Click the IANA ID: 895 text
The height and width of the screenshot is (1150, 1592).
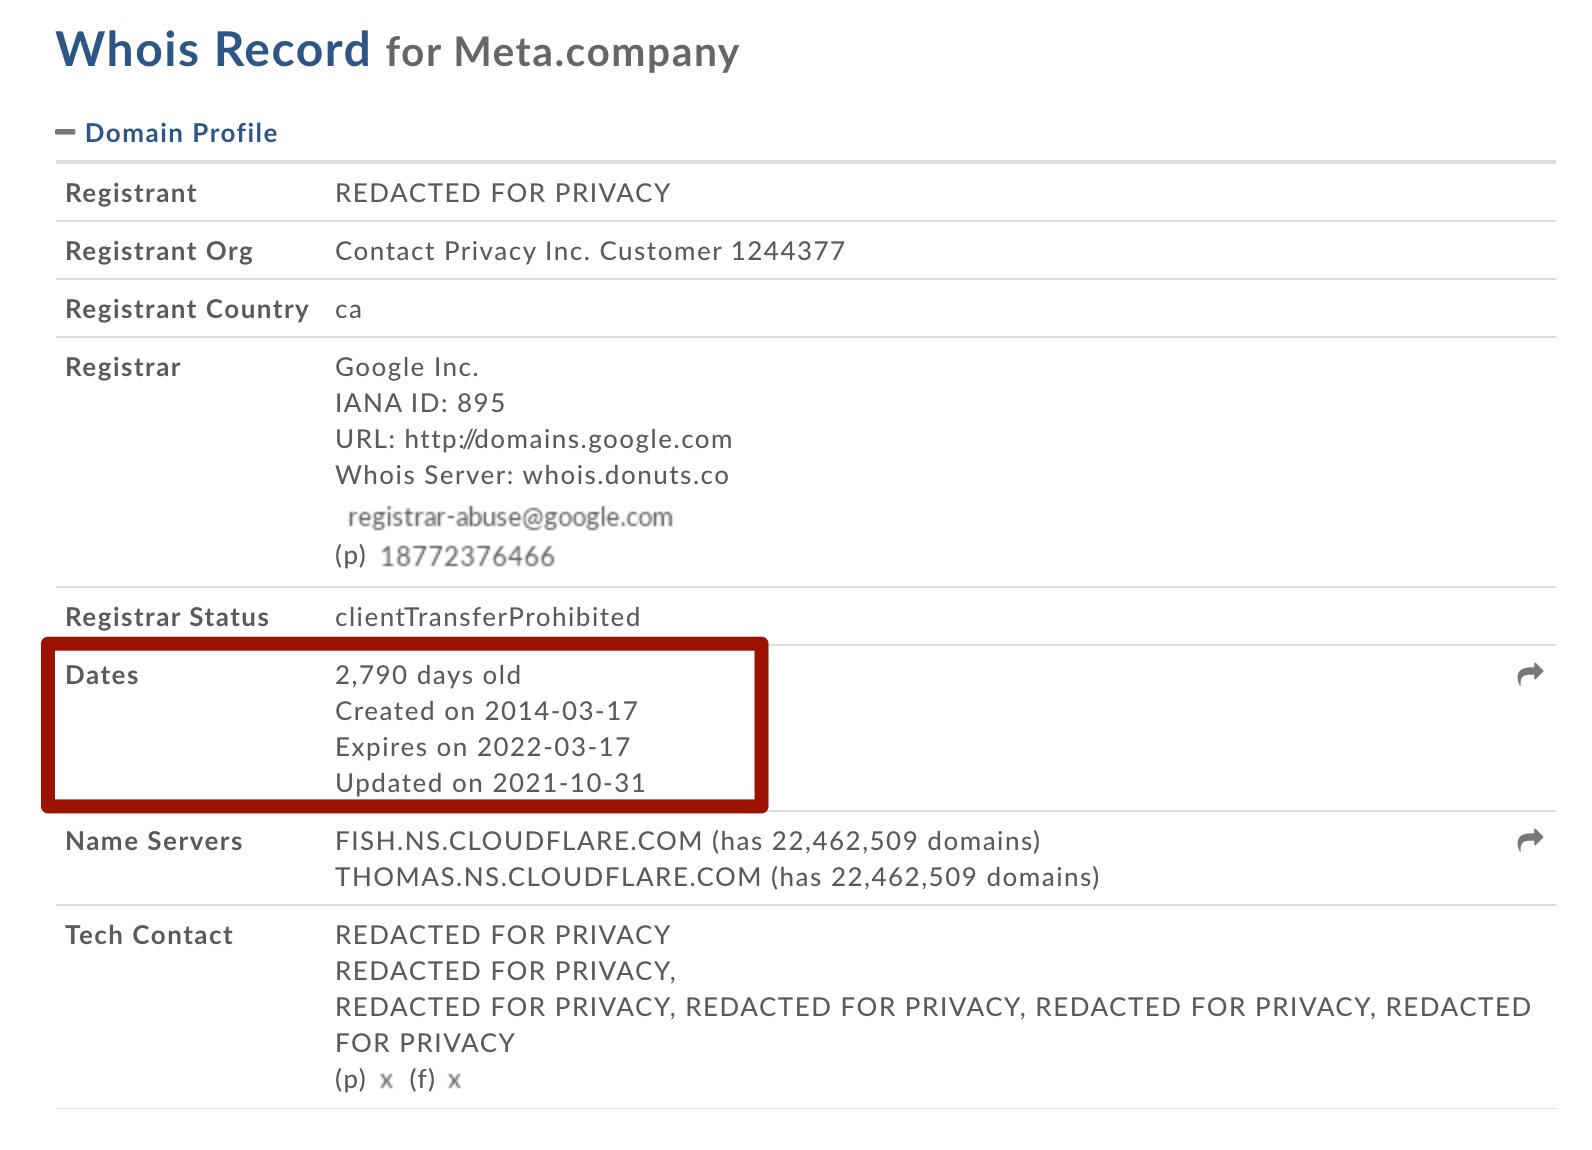tap(420, 403)
